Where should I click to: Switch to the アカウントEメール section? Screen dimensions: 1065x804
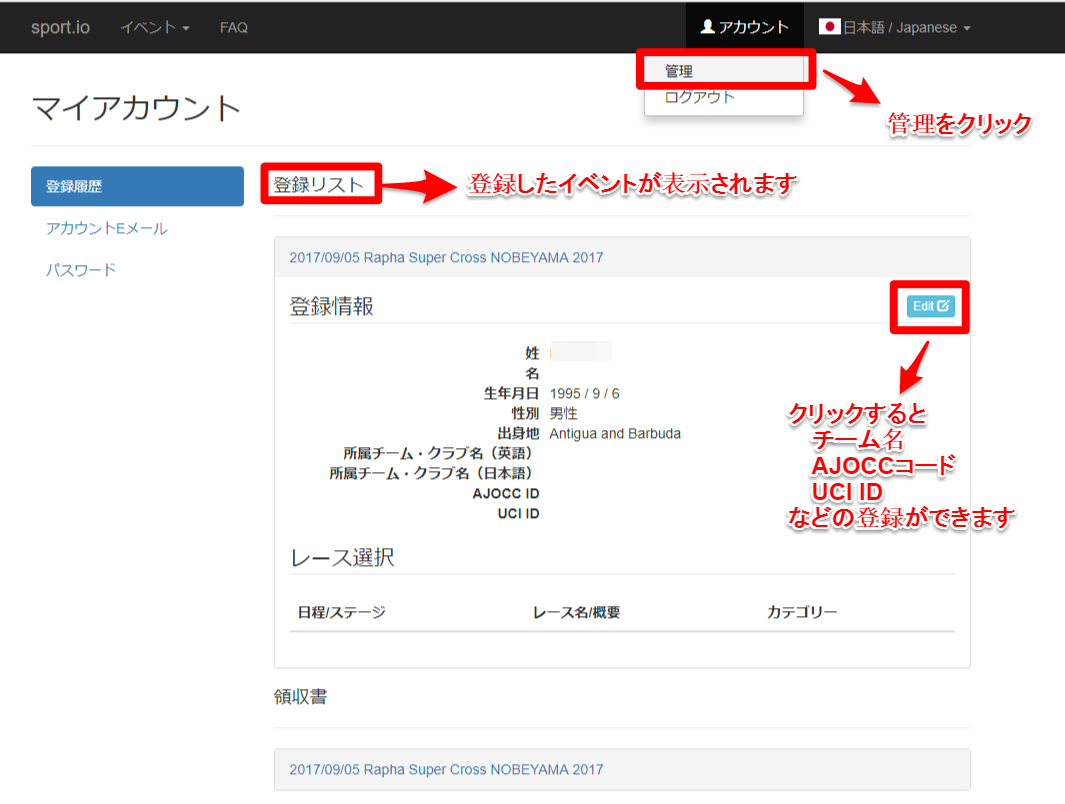(x=107, y=228)
